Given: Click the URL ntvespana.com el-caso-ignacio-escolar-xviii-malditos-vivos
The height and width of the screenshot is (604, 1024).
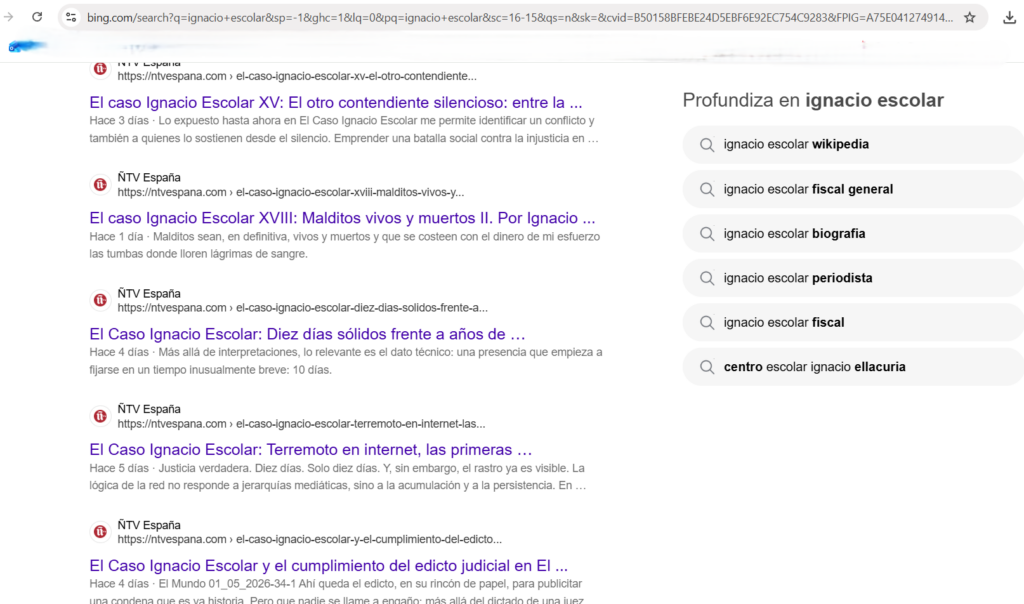Looking at the screenshot, I should pyautogui.click(x=291, y=193).
